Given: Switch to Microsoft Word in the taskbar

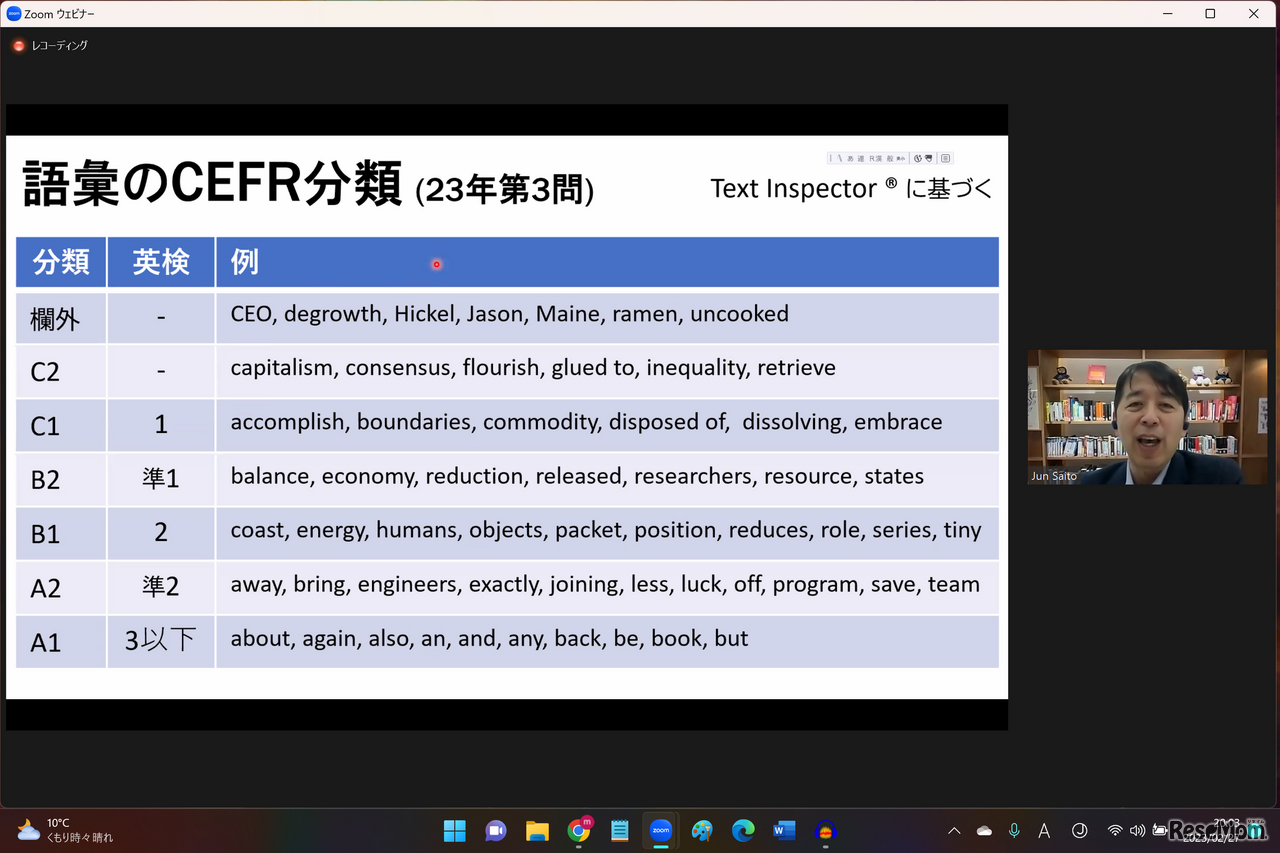Looking at the screenshot, I should (784, 831).
